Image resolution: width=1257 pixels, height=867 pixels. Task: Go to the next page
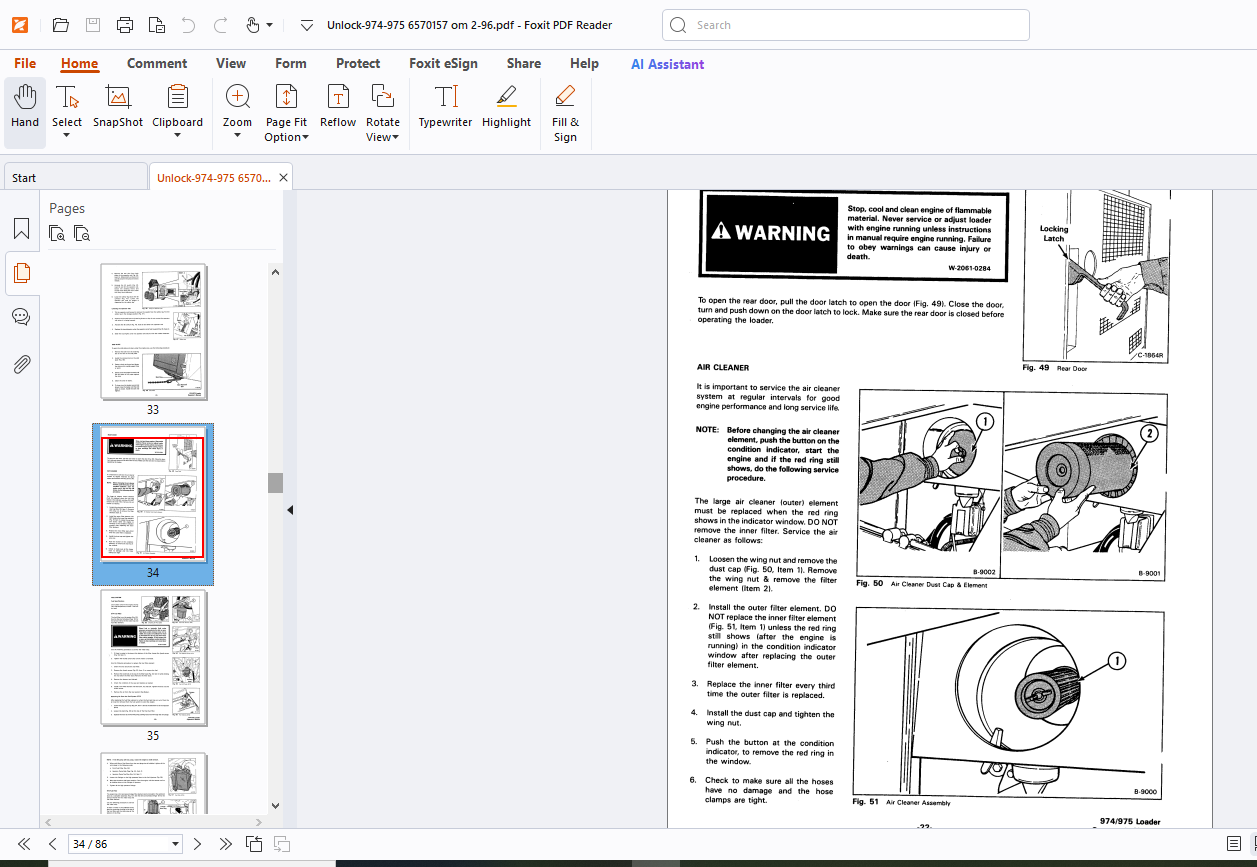198,844
